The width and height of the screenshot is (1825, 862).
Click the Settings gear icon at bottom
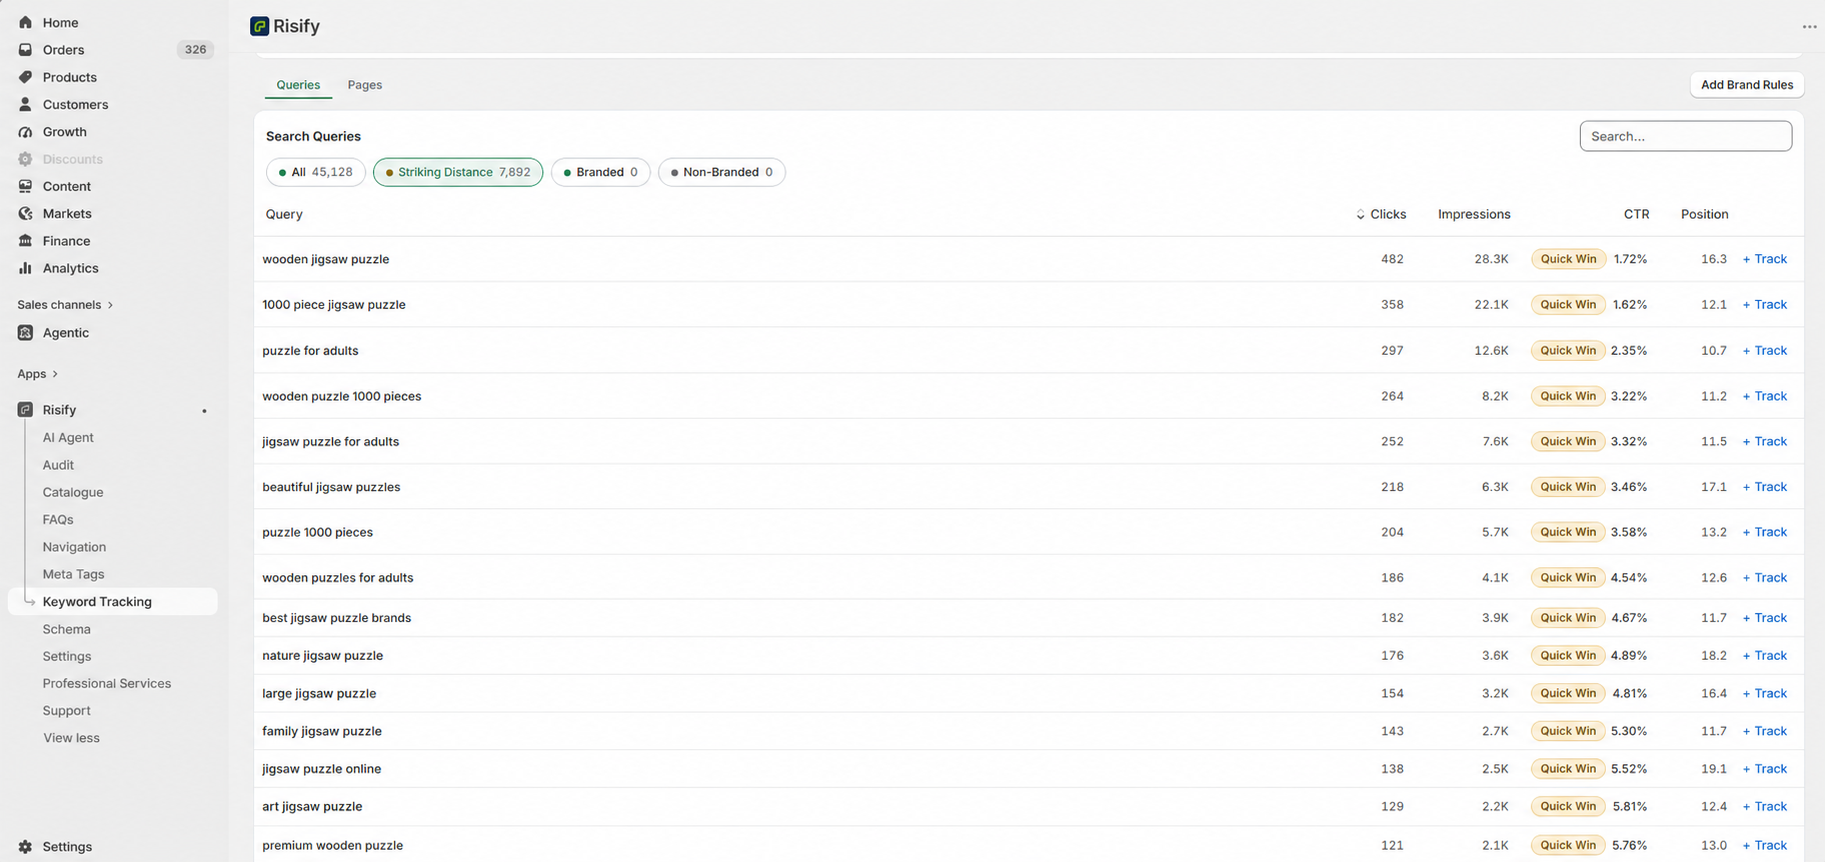point(25,846)
